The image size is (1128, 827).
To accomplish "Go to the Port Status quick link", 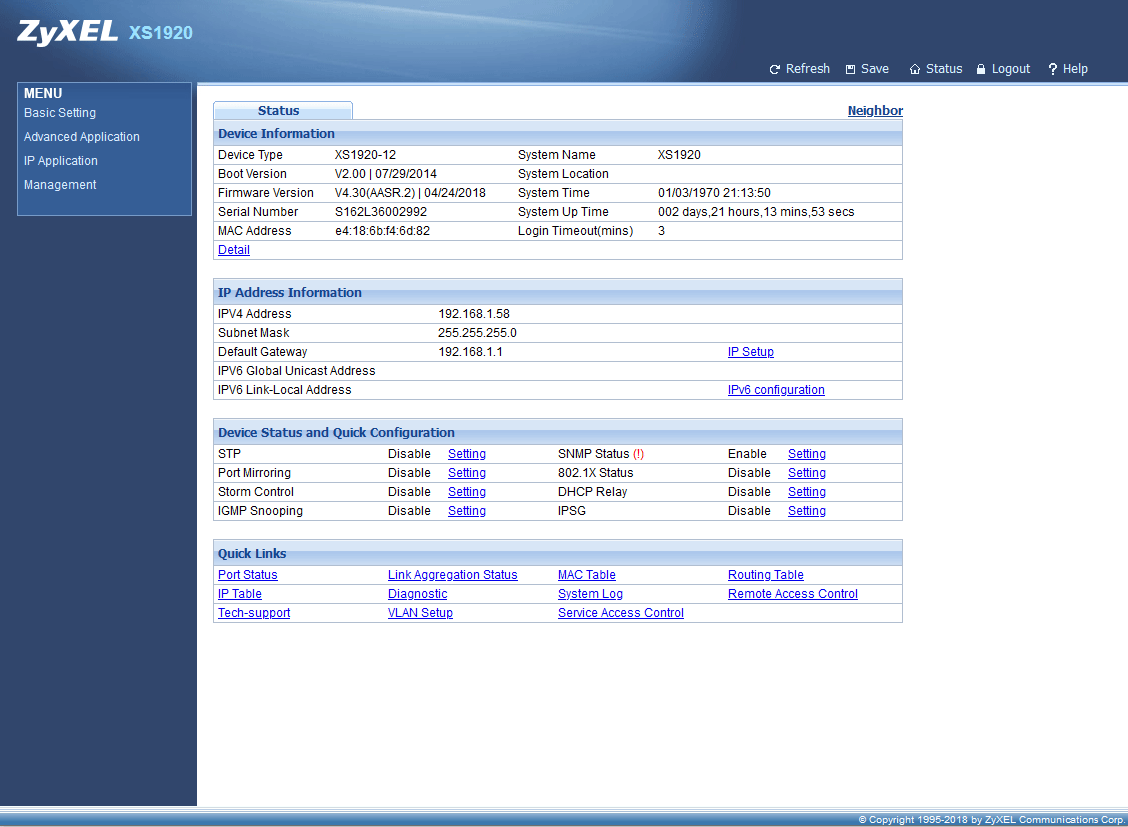I will tap(247, 575).
